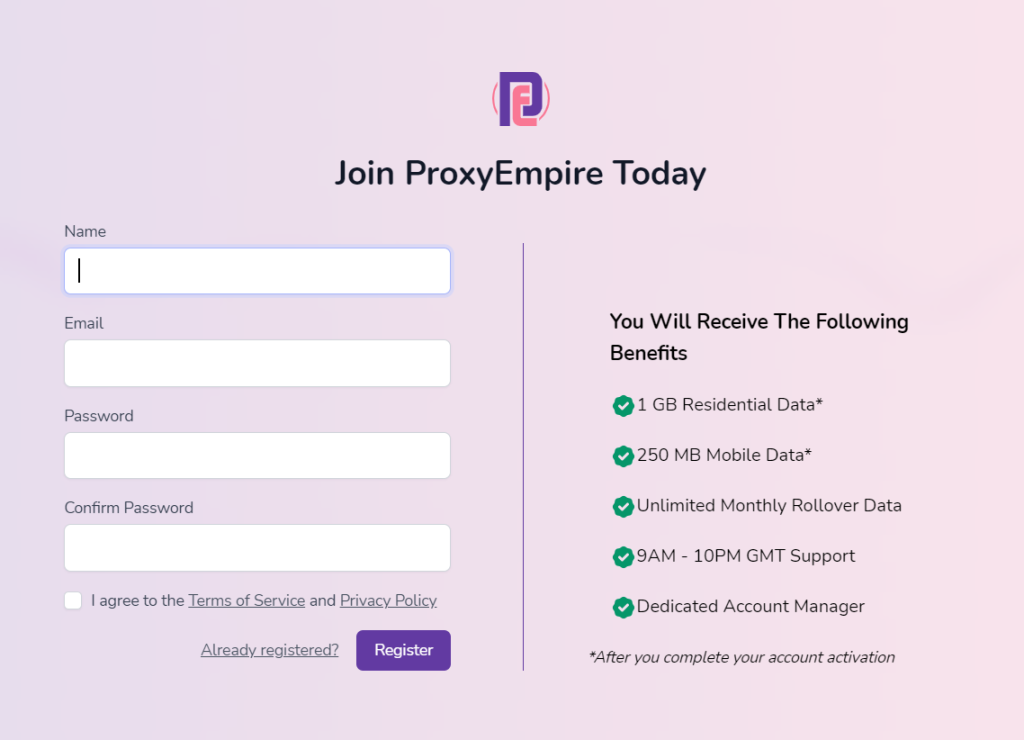Click inside the Name input field
Screen dimensions: 1024x740
(x=257, y=270)
